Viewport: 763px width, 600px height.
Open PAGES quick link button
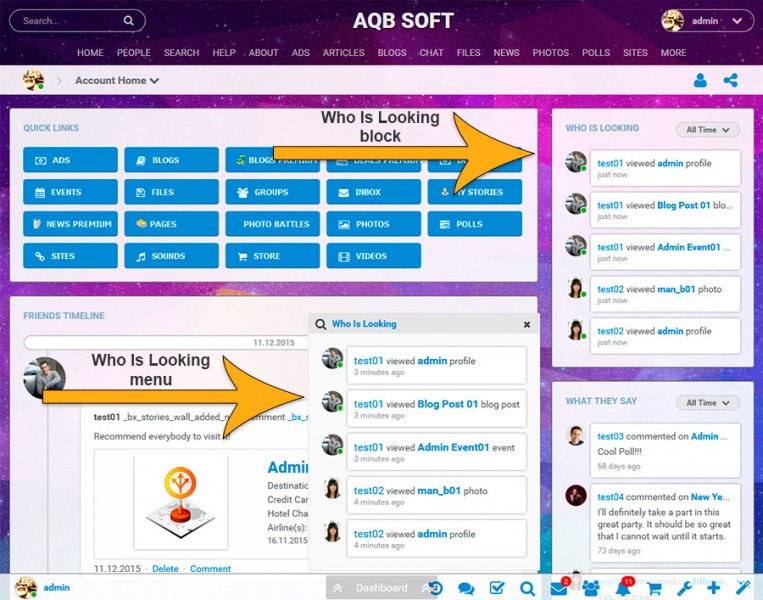click(171, 224)
